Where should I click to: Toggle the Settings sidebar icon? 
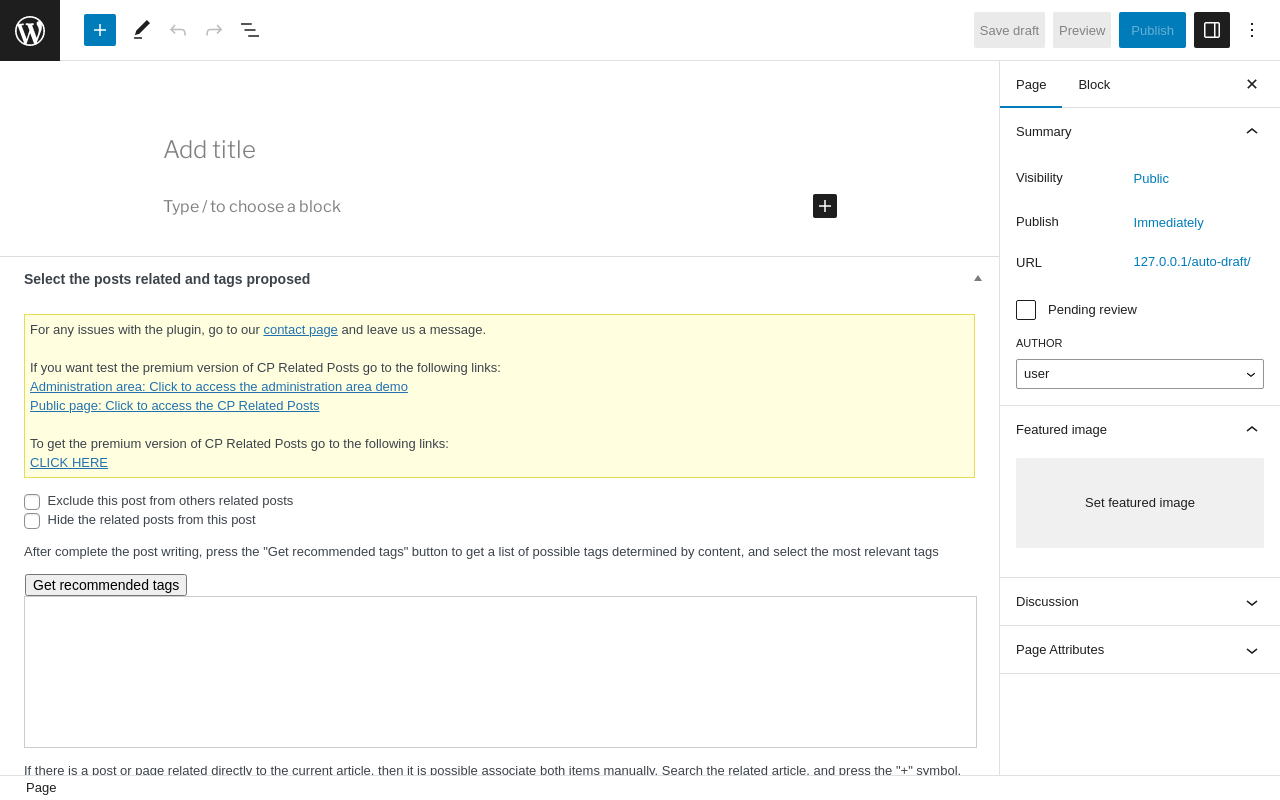[x=1212, y=30]
